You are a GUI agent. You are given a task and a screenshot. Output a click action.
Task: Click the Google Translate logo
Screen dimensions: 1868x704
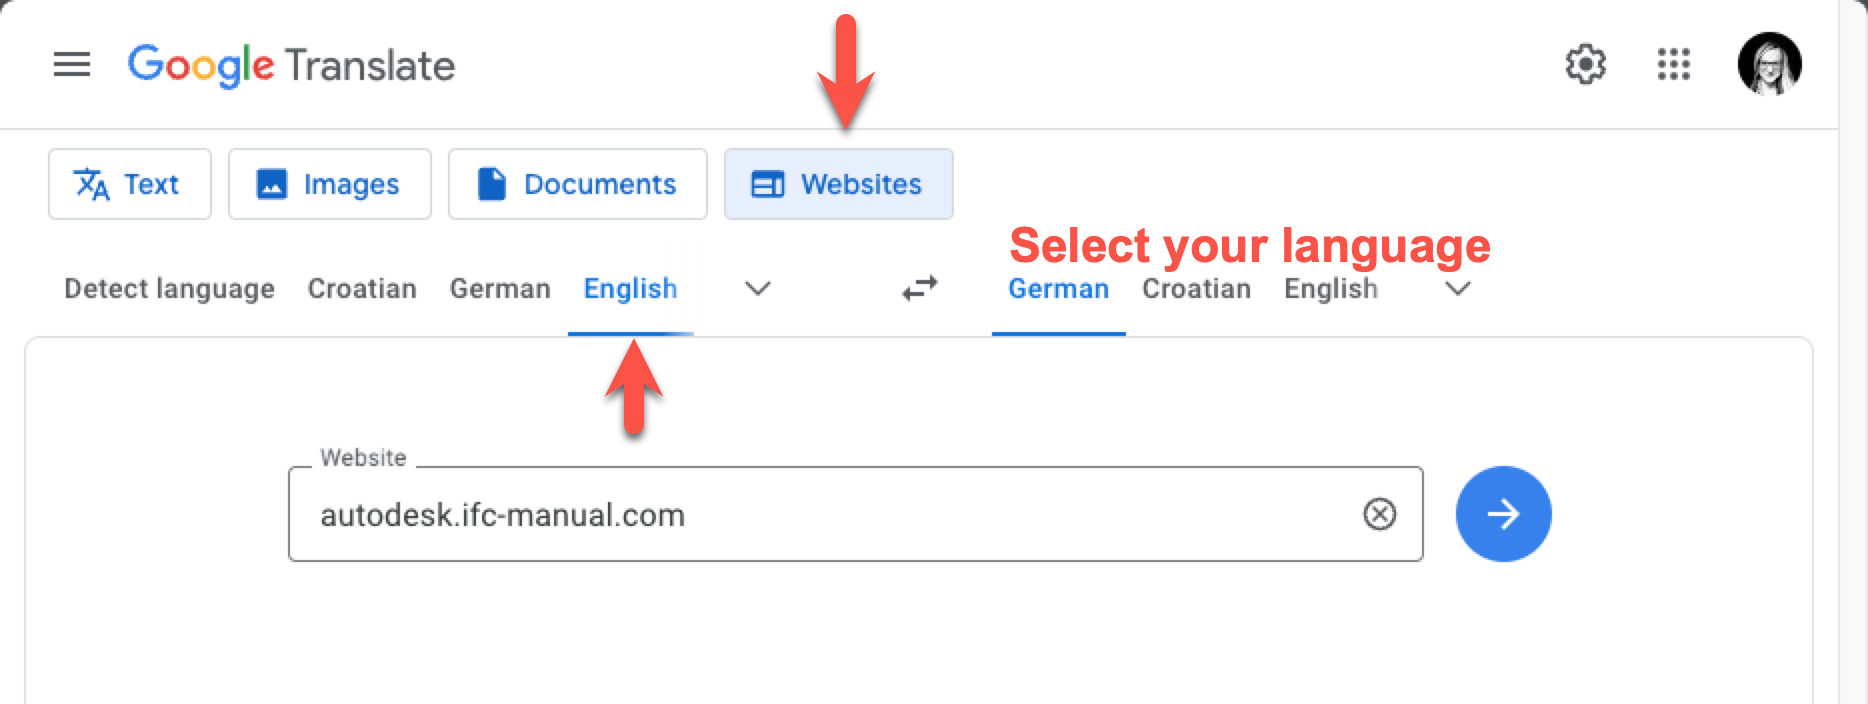291,65
